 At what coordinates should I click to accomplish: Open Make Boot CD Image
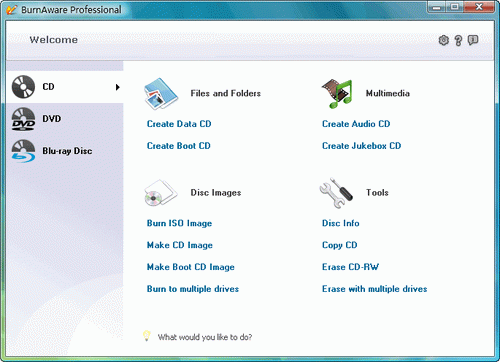coord(191,267)
